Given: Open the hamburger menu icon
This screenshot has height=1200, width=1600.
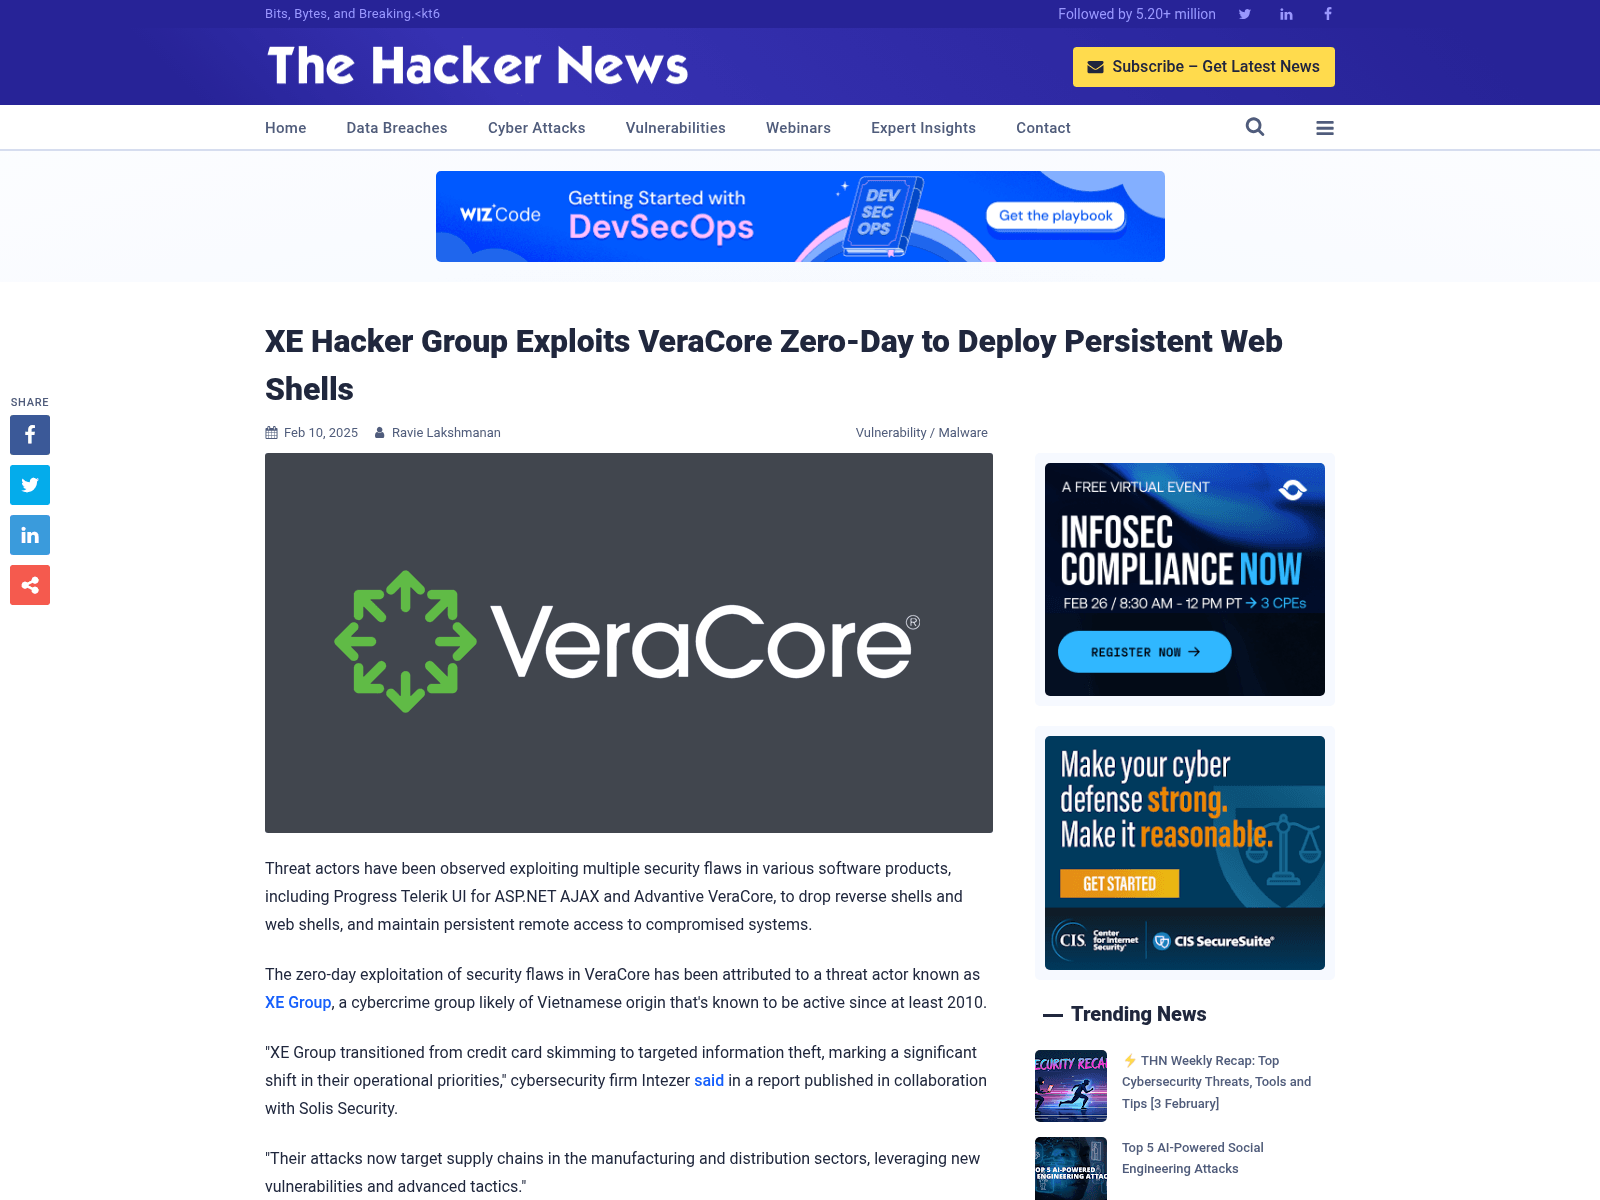Looking at the screenshot, I should 1325,128.
